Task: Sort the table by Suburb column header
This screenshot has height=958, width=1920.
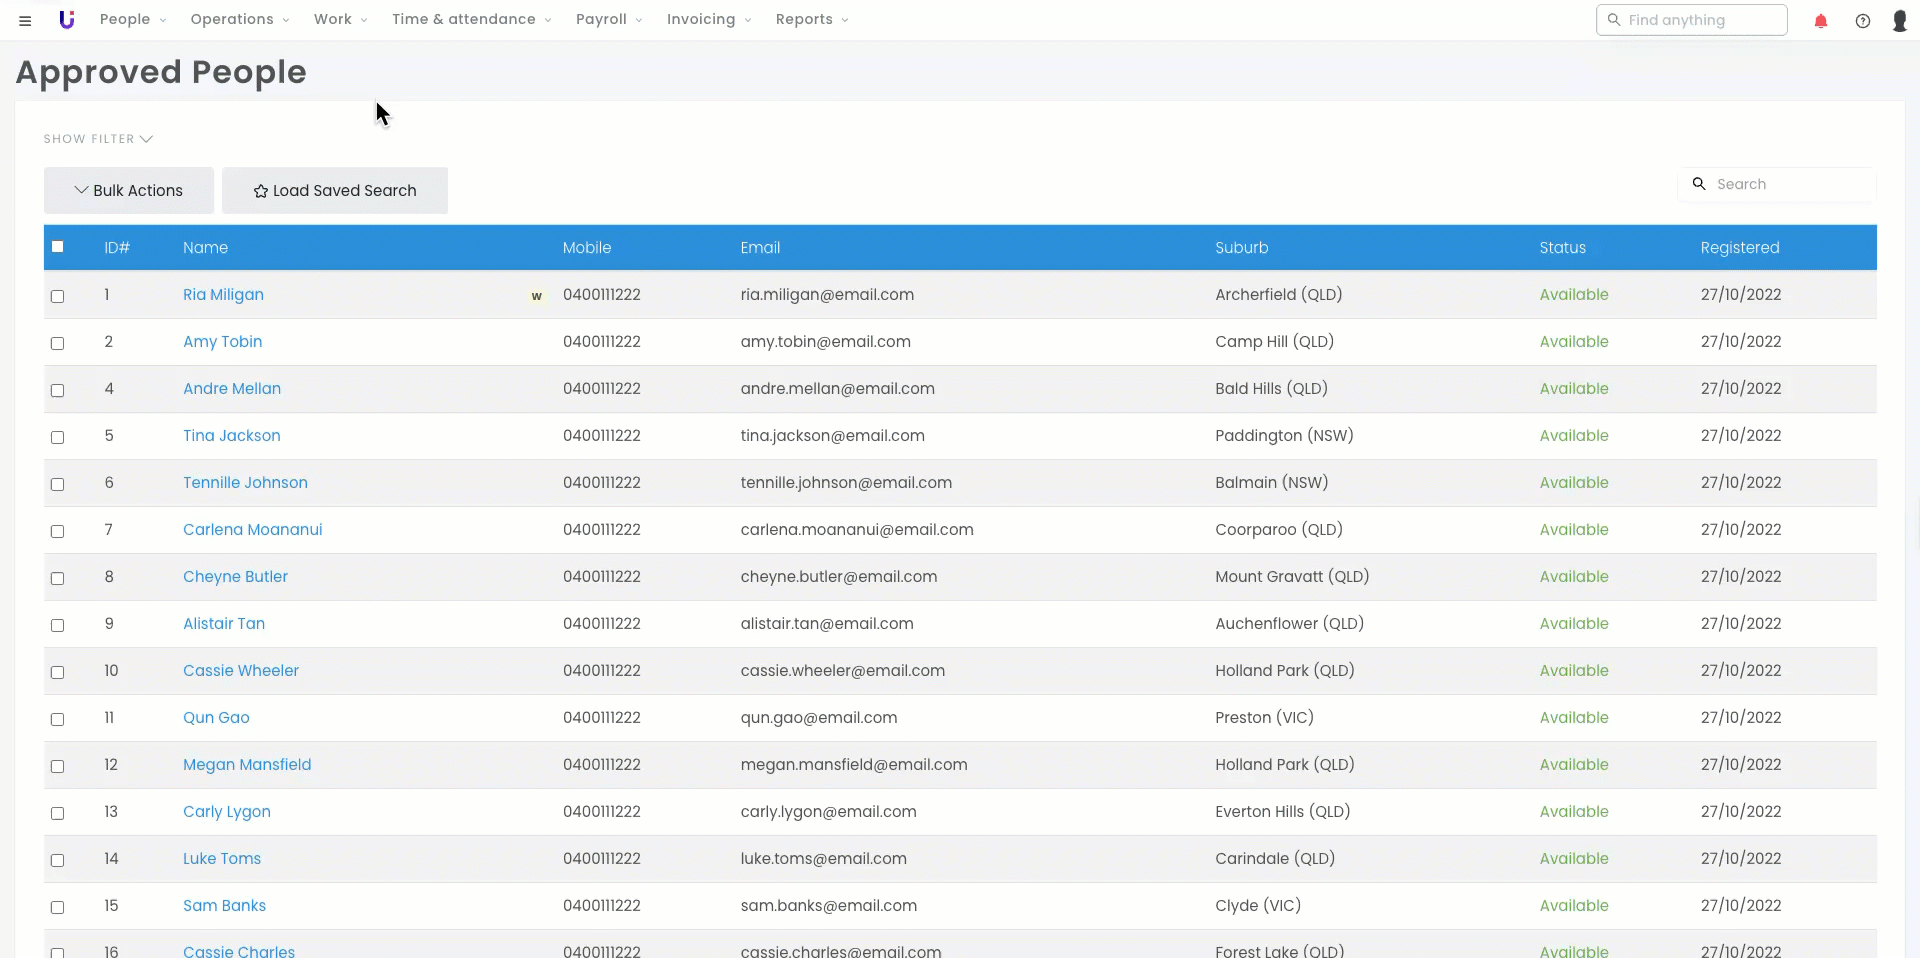Action: [1241, 248]
